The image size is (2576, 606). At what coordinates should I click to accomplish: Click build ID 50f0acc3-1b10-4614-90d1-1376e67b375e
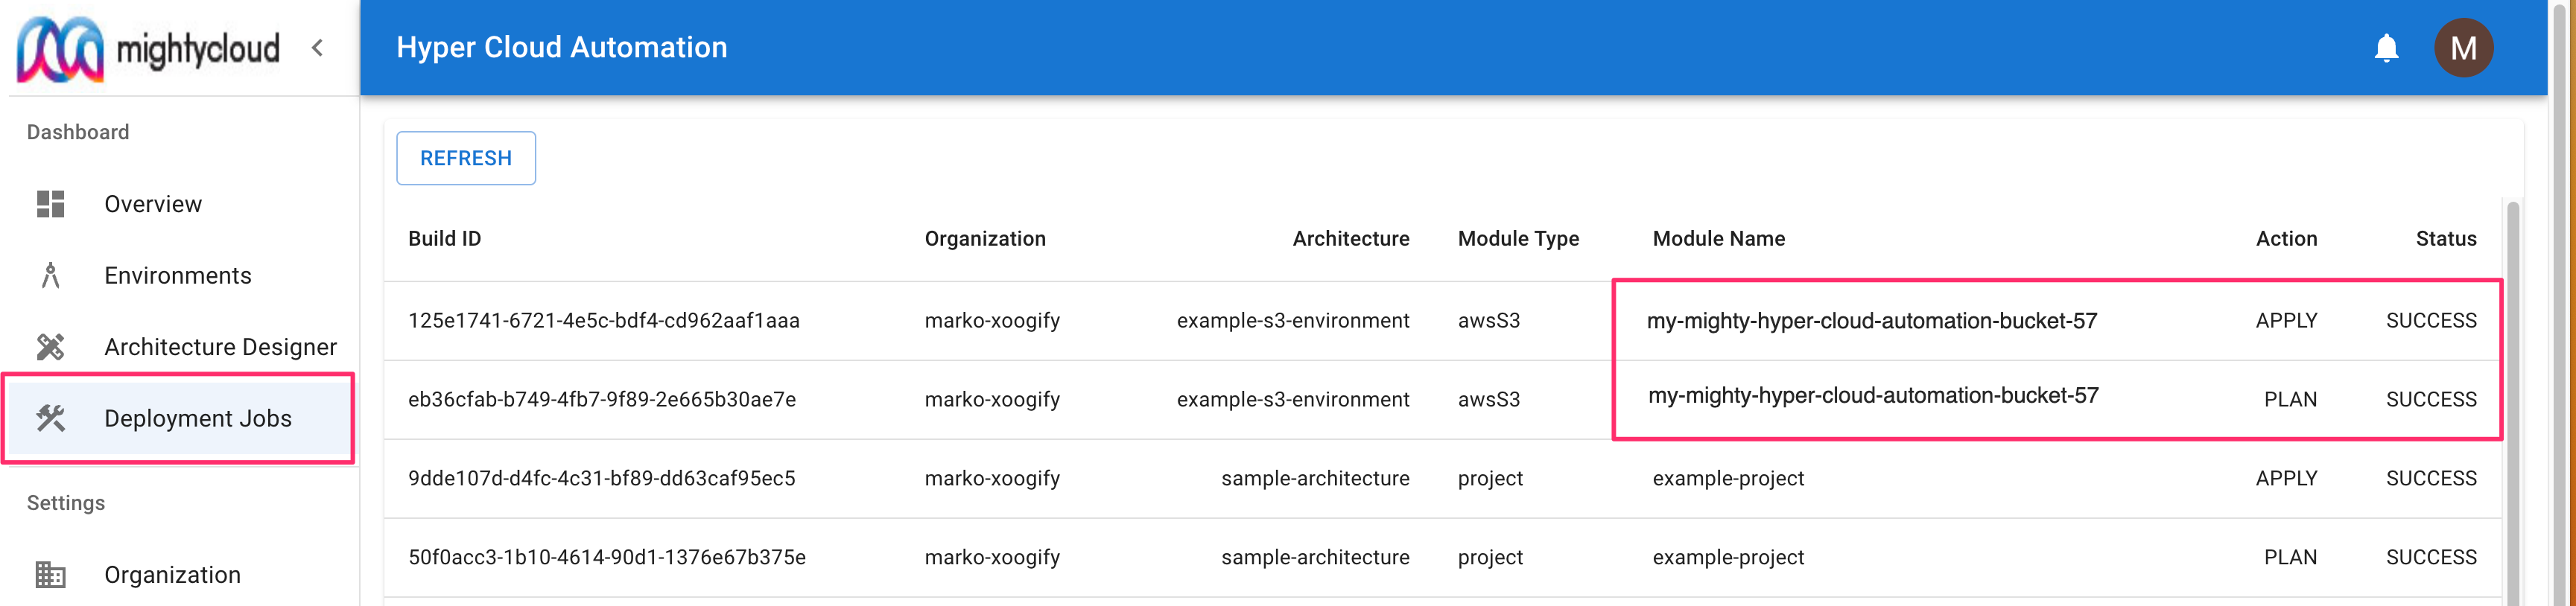tap(606, 557)
